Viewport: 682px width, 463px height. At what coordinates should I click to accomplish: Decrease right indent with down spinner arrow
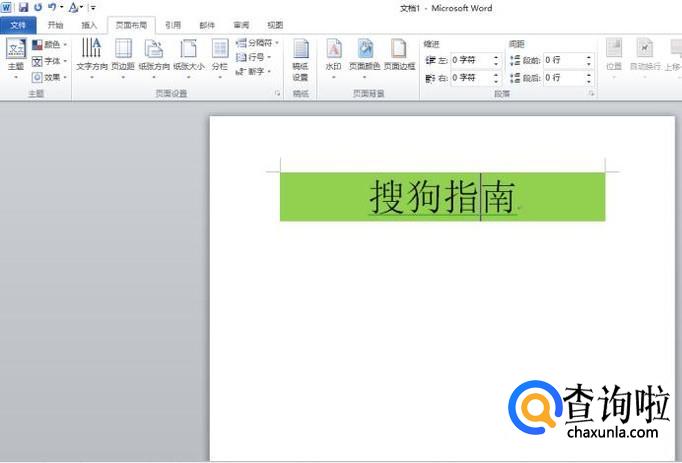(496, 81)
